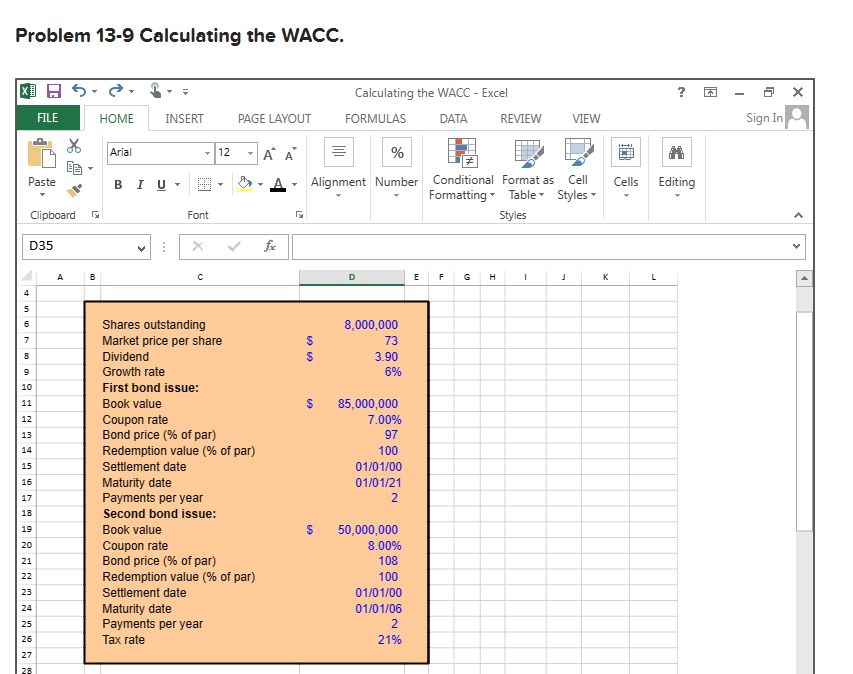The image size is (853, 674).
Task: Click the Sign In link
Action: click(764, 117)
